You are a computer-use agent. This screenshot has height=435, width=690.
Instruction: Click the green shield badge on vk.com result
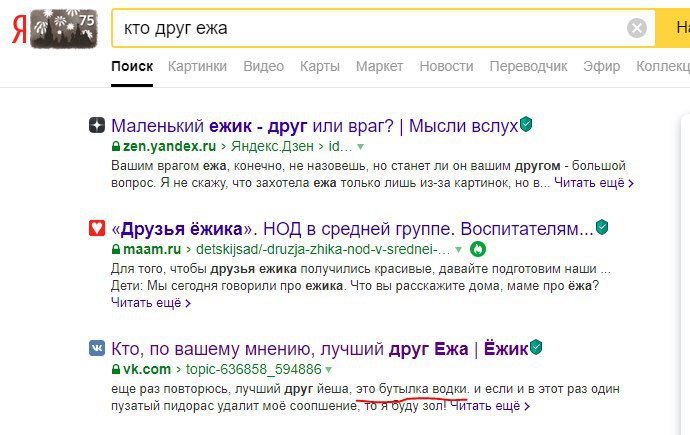536,347
